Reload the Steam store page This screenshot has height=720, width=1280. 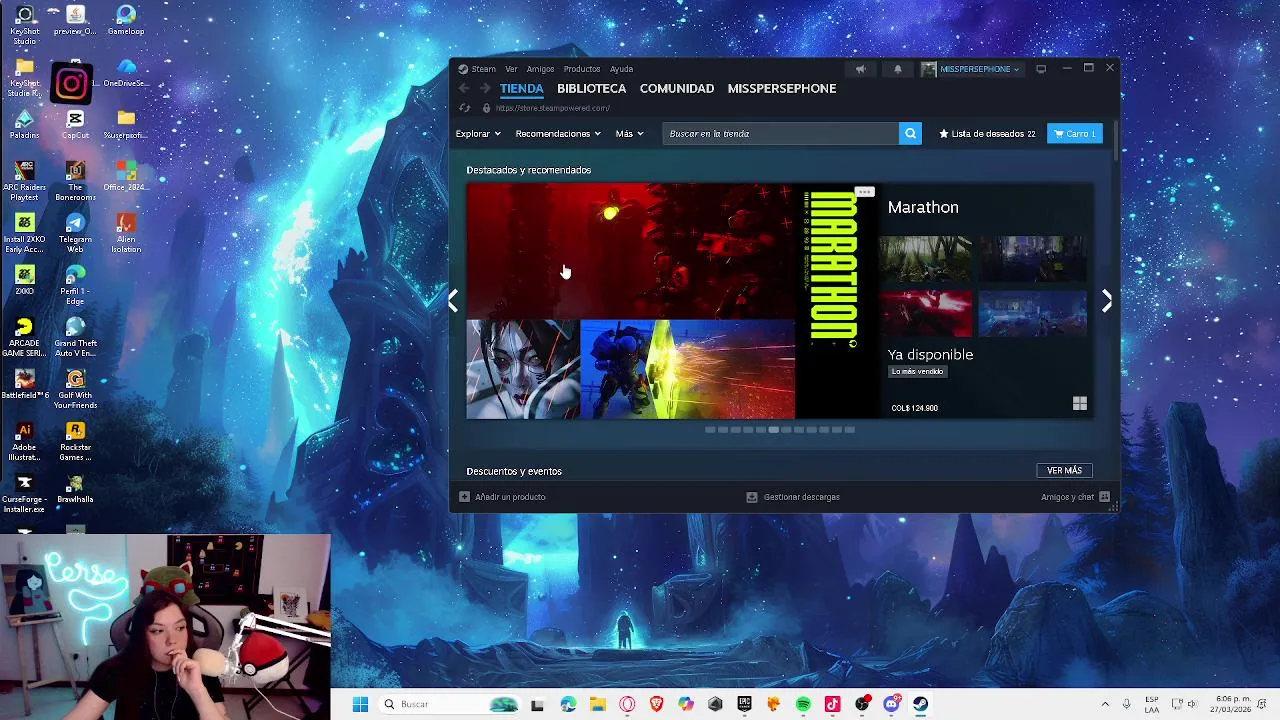click(x=464, y=108)
